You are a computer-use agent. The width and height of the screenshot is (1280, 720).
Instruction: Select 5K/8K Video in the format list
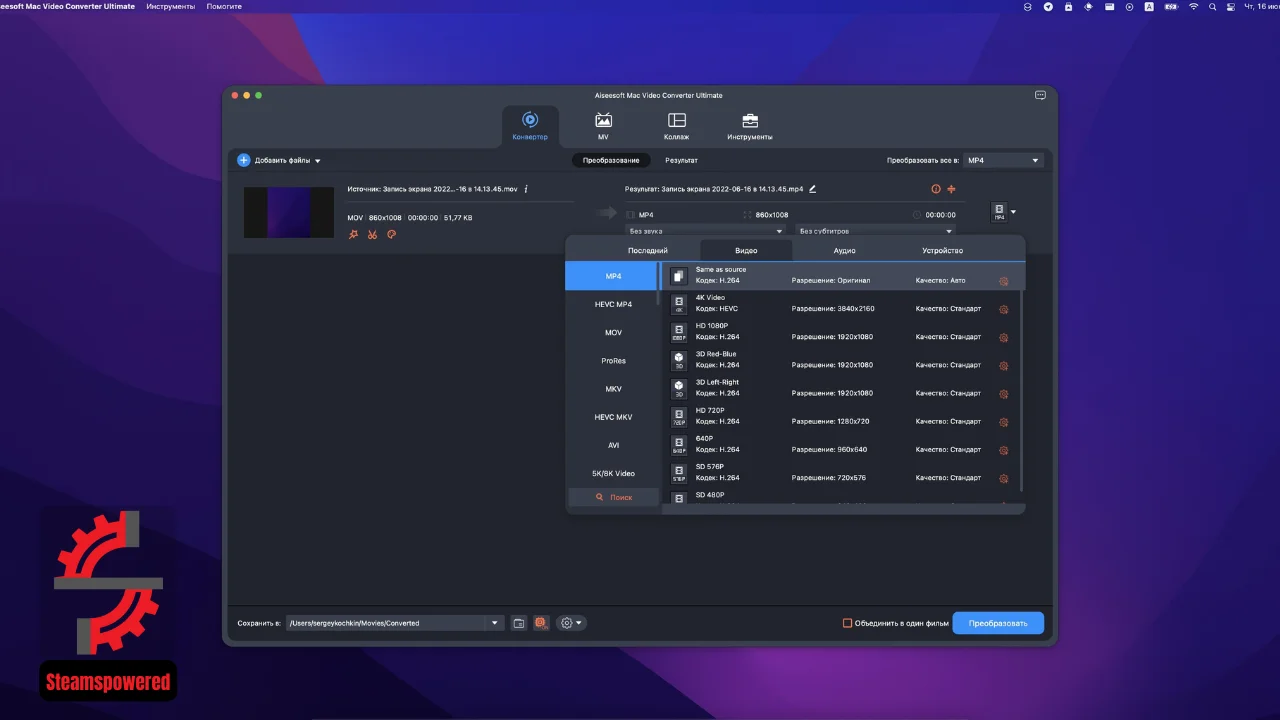point(613,473)
